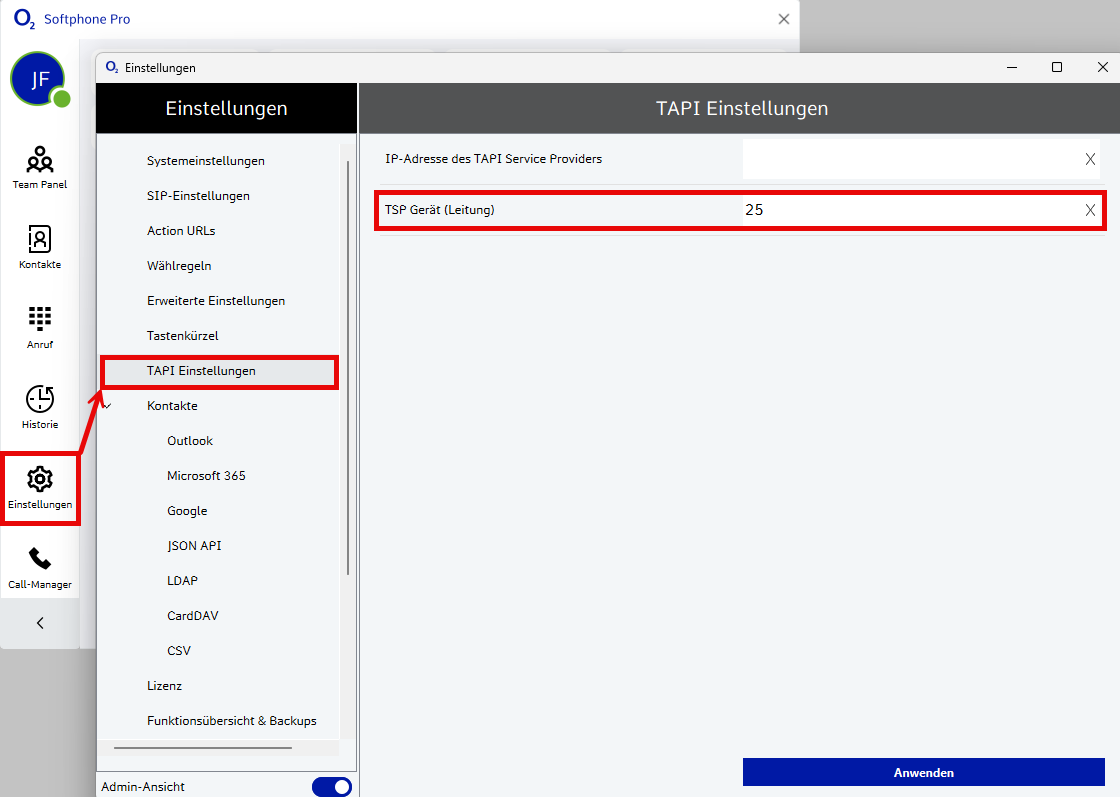This screenshot has height=797, width=1120.
Task: Open Funktionsübersicht & Backups
Action: click(231, 721)
